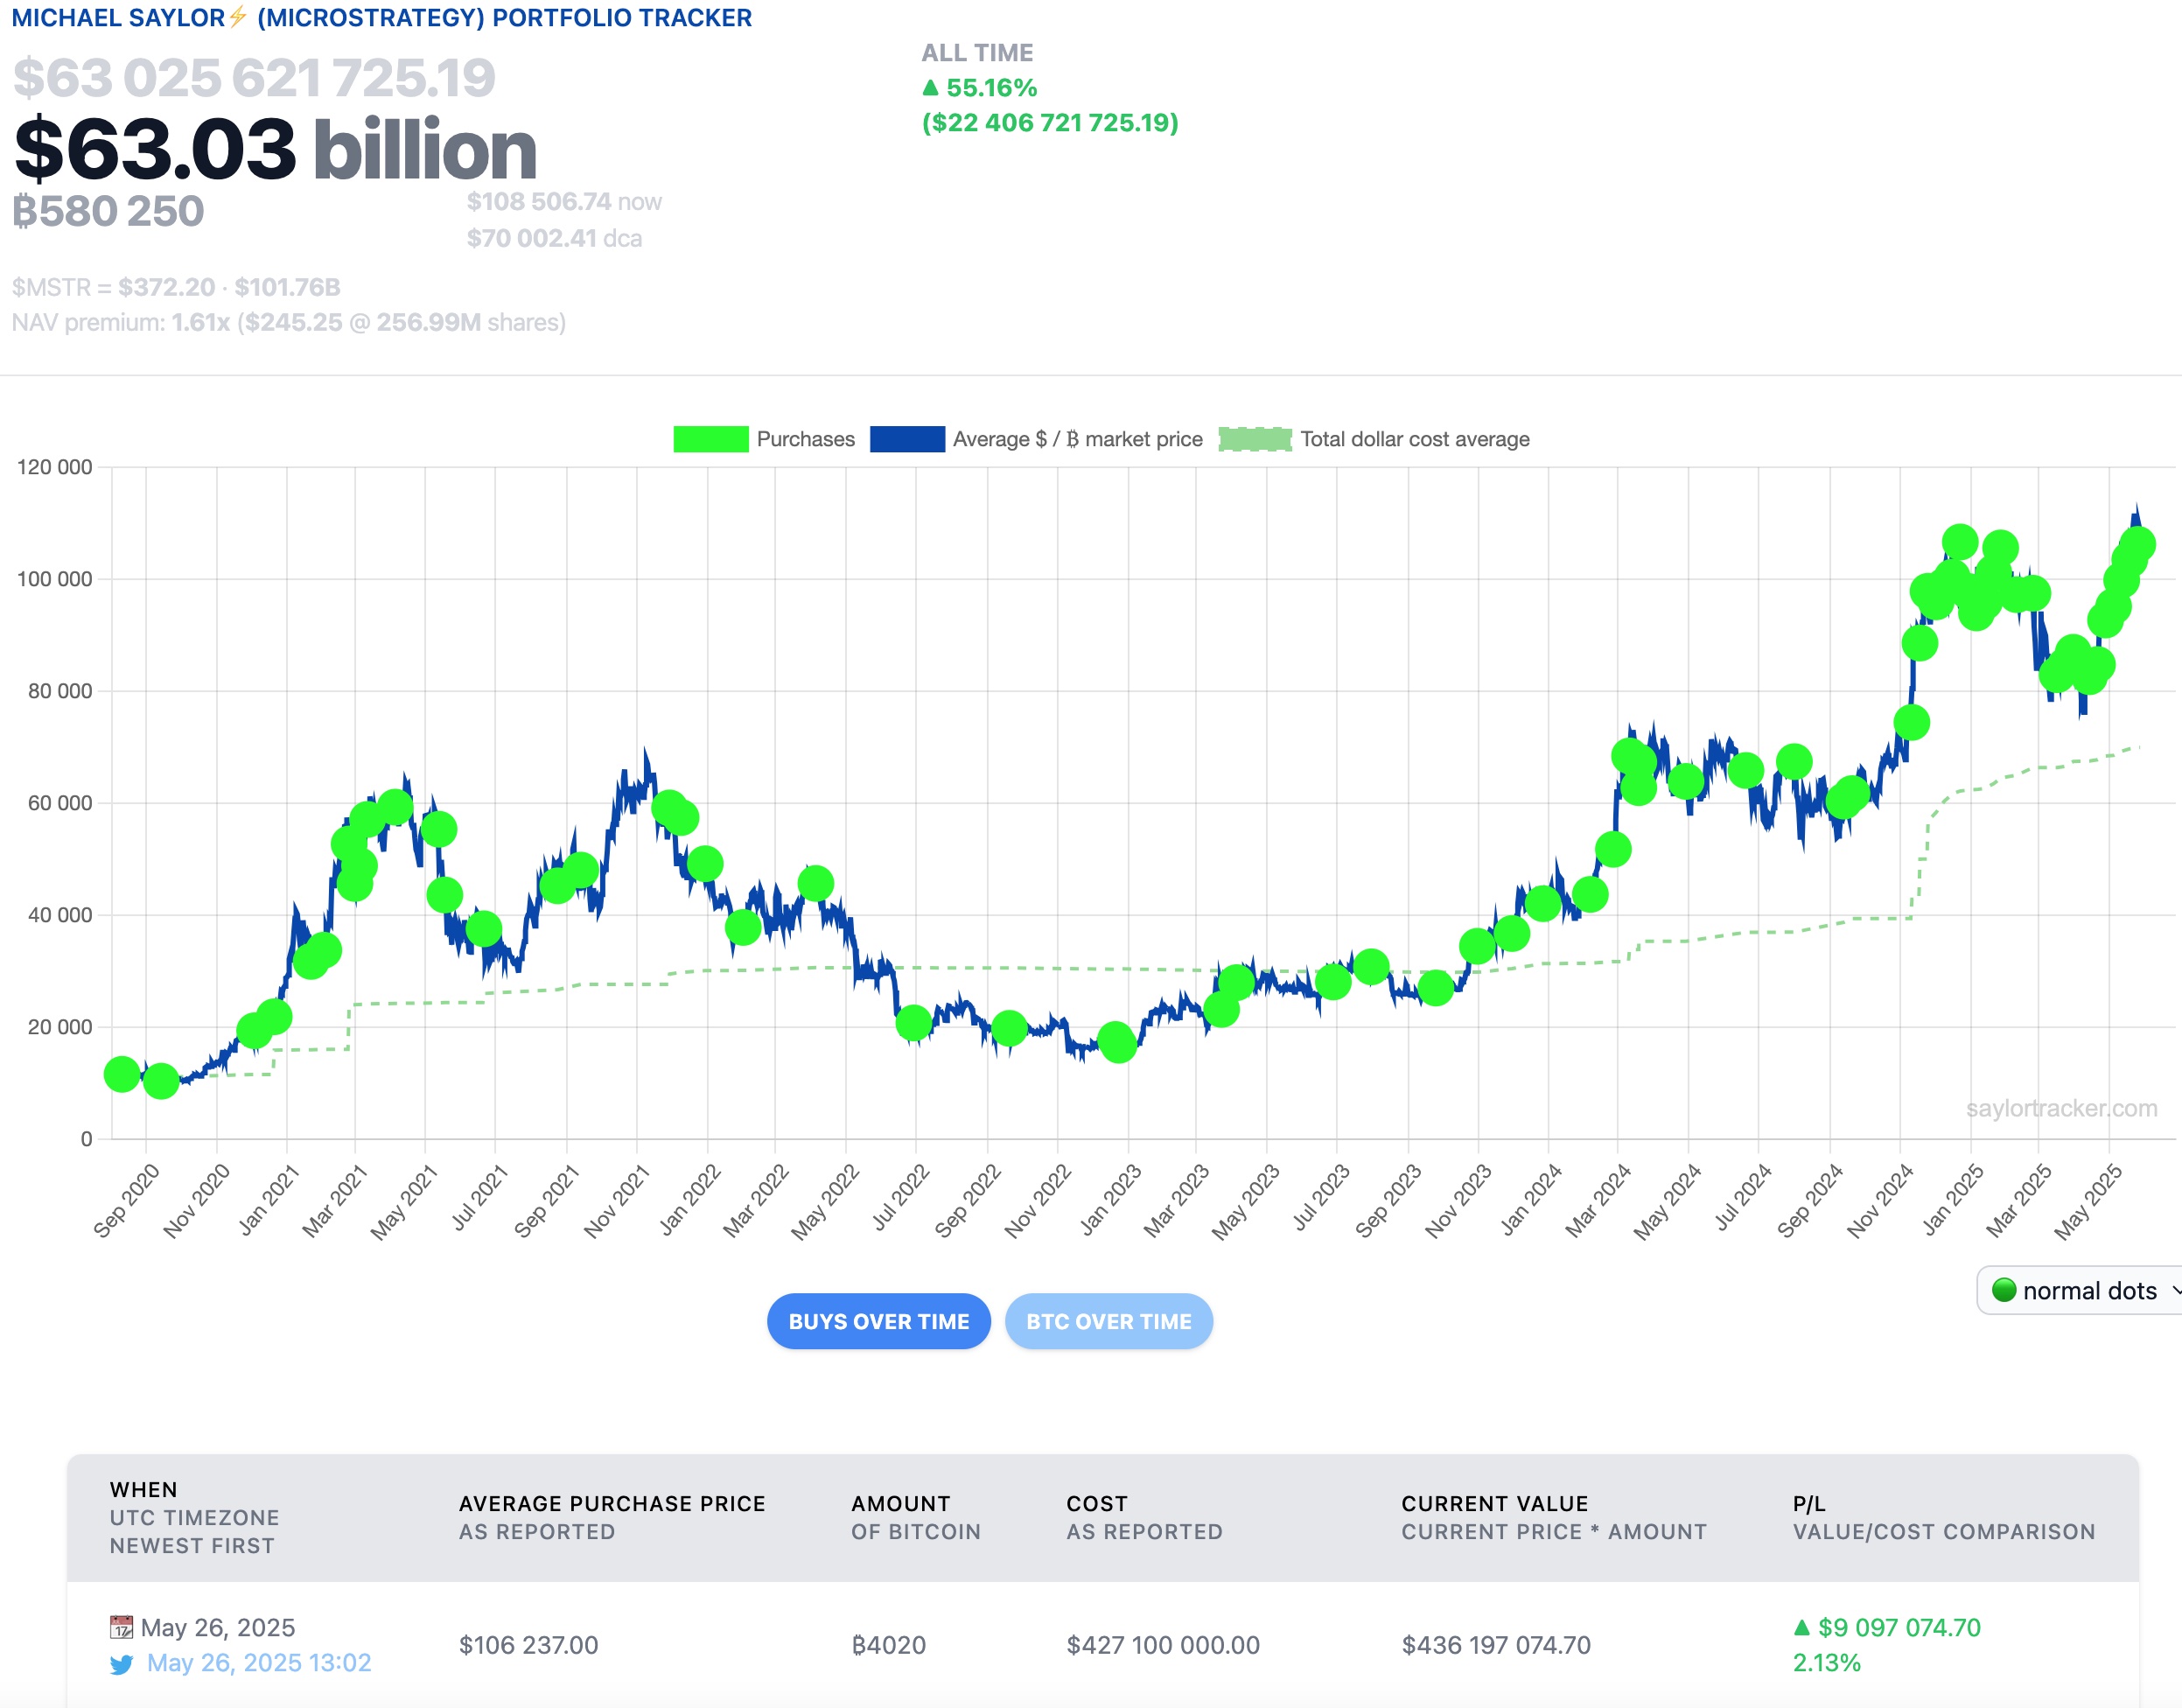The height and width of the screenshot is (1708, 2182).
Task: Click the ALL TIME label
Action: point(977,52)
